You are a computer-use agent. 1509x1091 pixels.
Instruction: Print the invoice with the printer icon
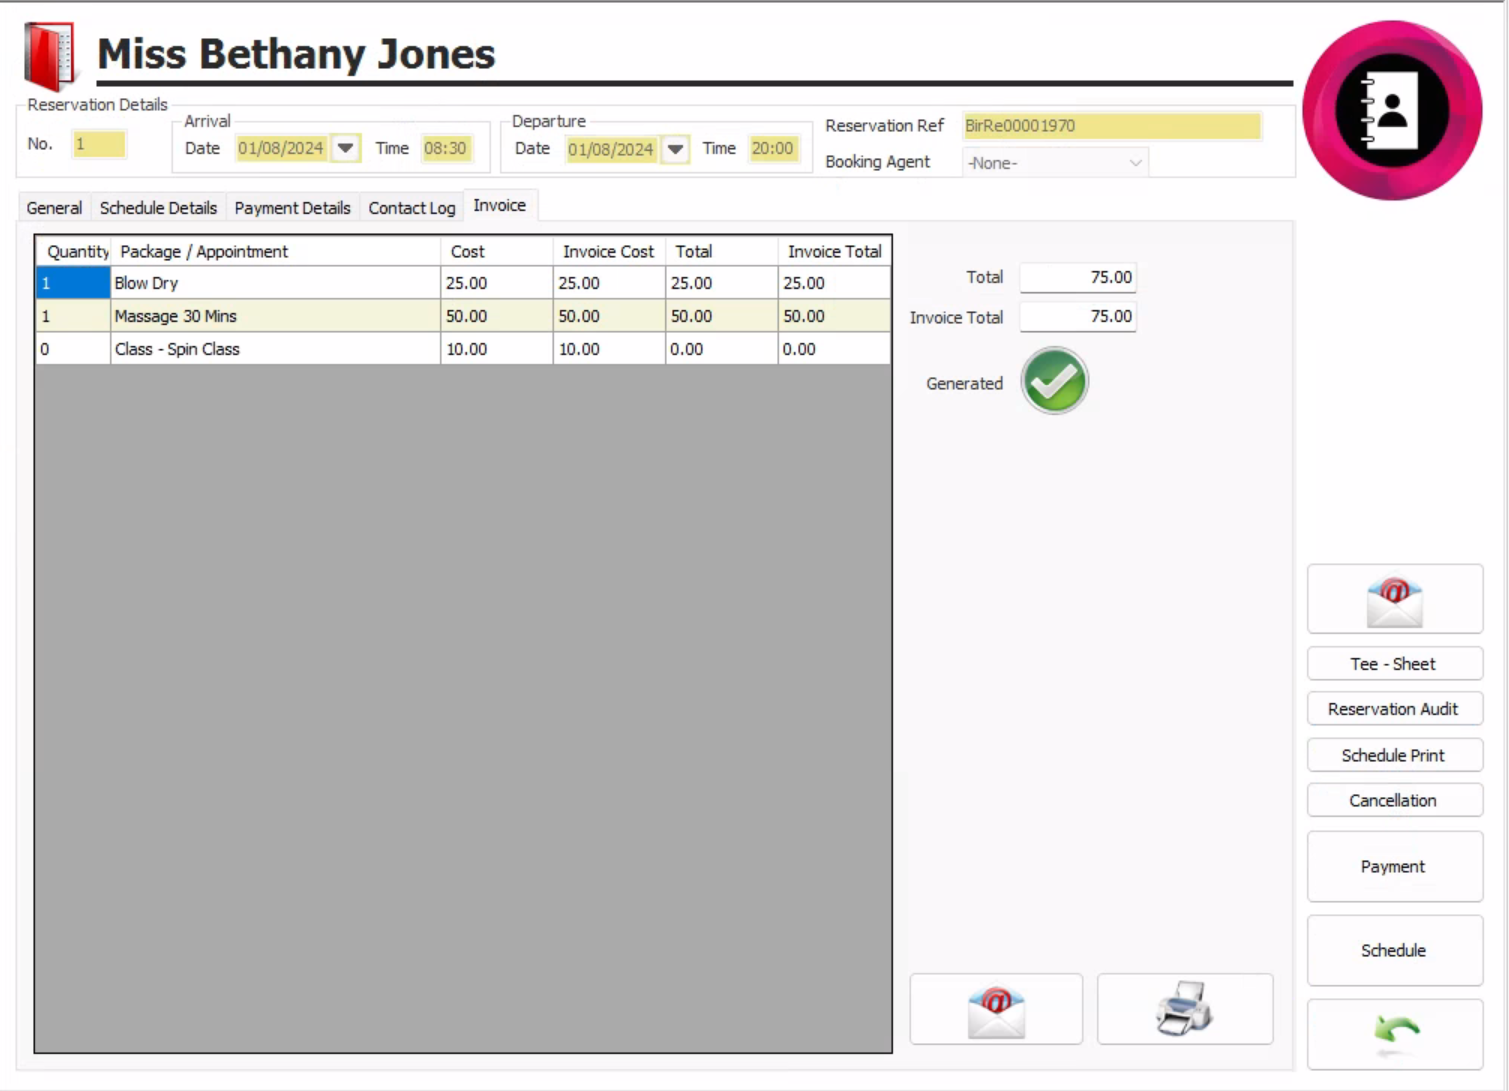click(1184, 1010)
